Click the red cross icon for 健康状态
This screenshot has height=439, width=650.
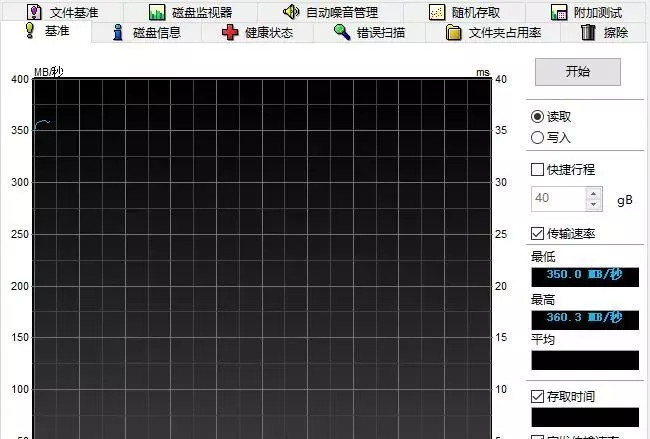tap(230, 32)
